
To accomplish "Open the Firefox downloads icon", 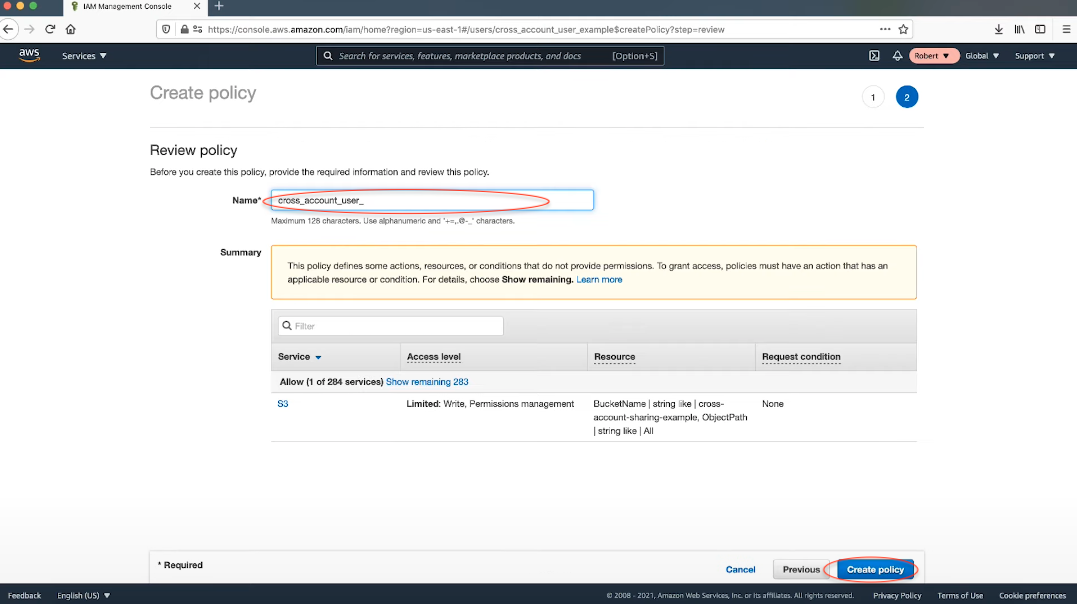I will pos(998,29).
